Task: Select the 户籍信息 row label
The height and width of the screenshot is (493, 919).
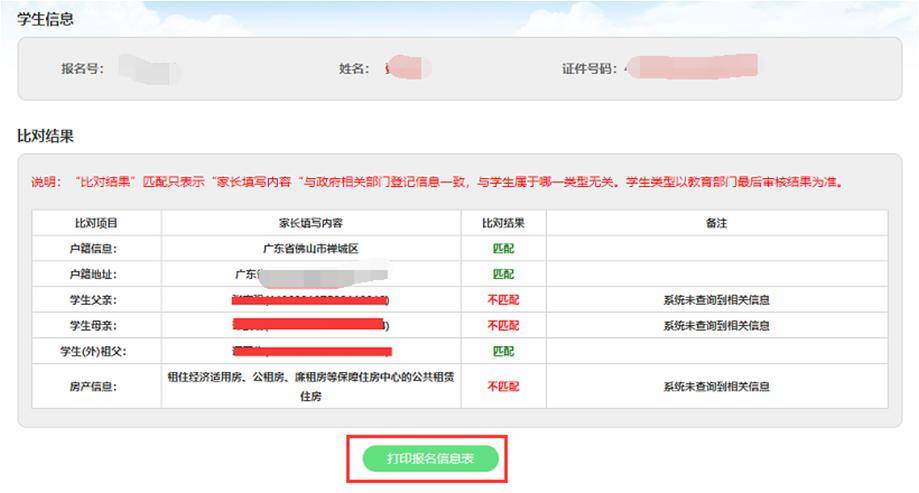Action: (93, 249)
